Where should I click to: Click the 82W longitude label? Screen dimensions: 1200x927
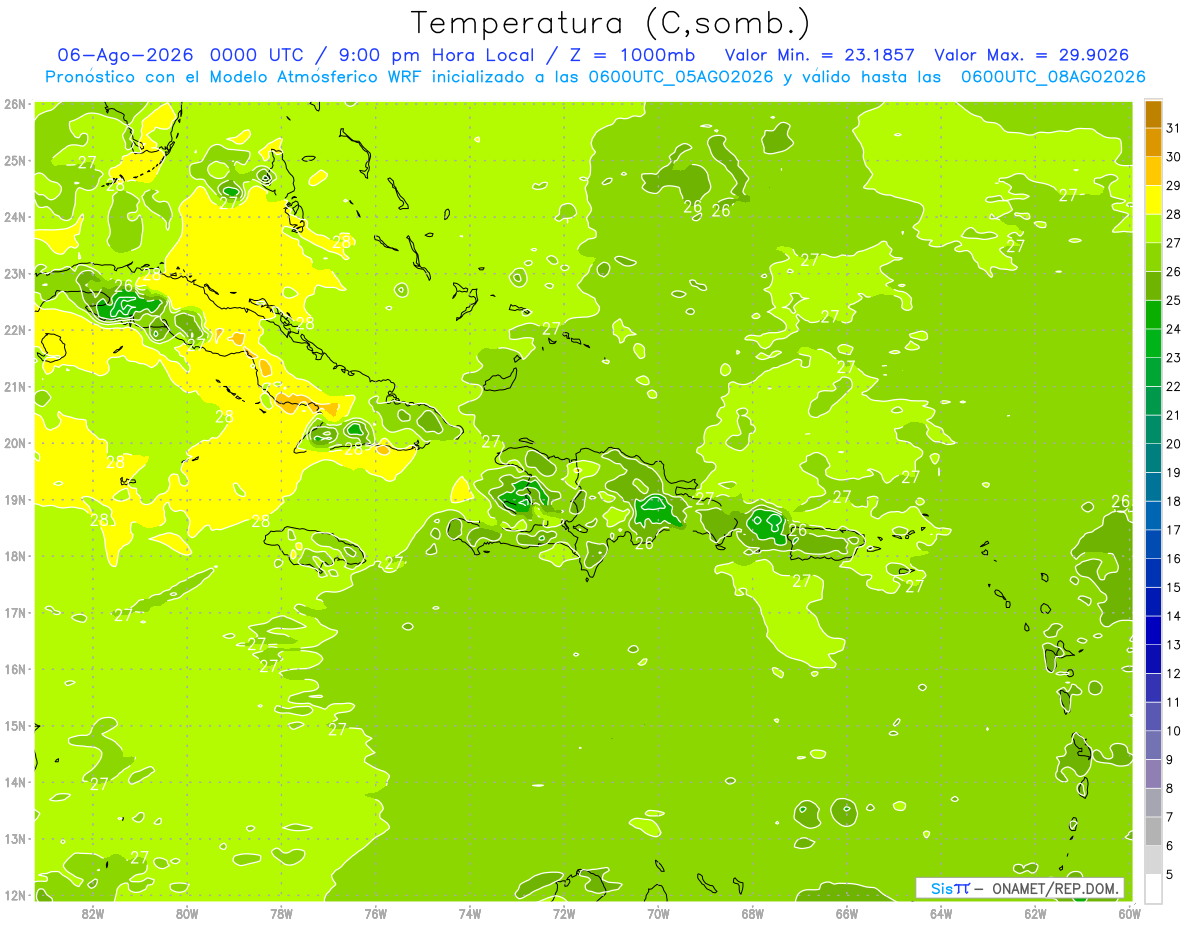[93, 913]
